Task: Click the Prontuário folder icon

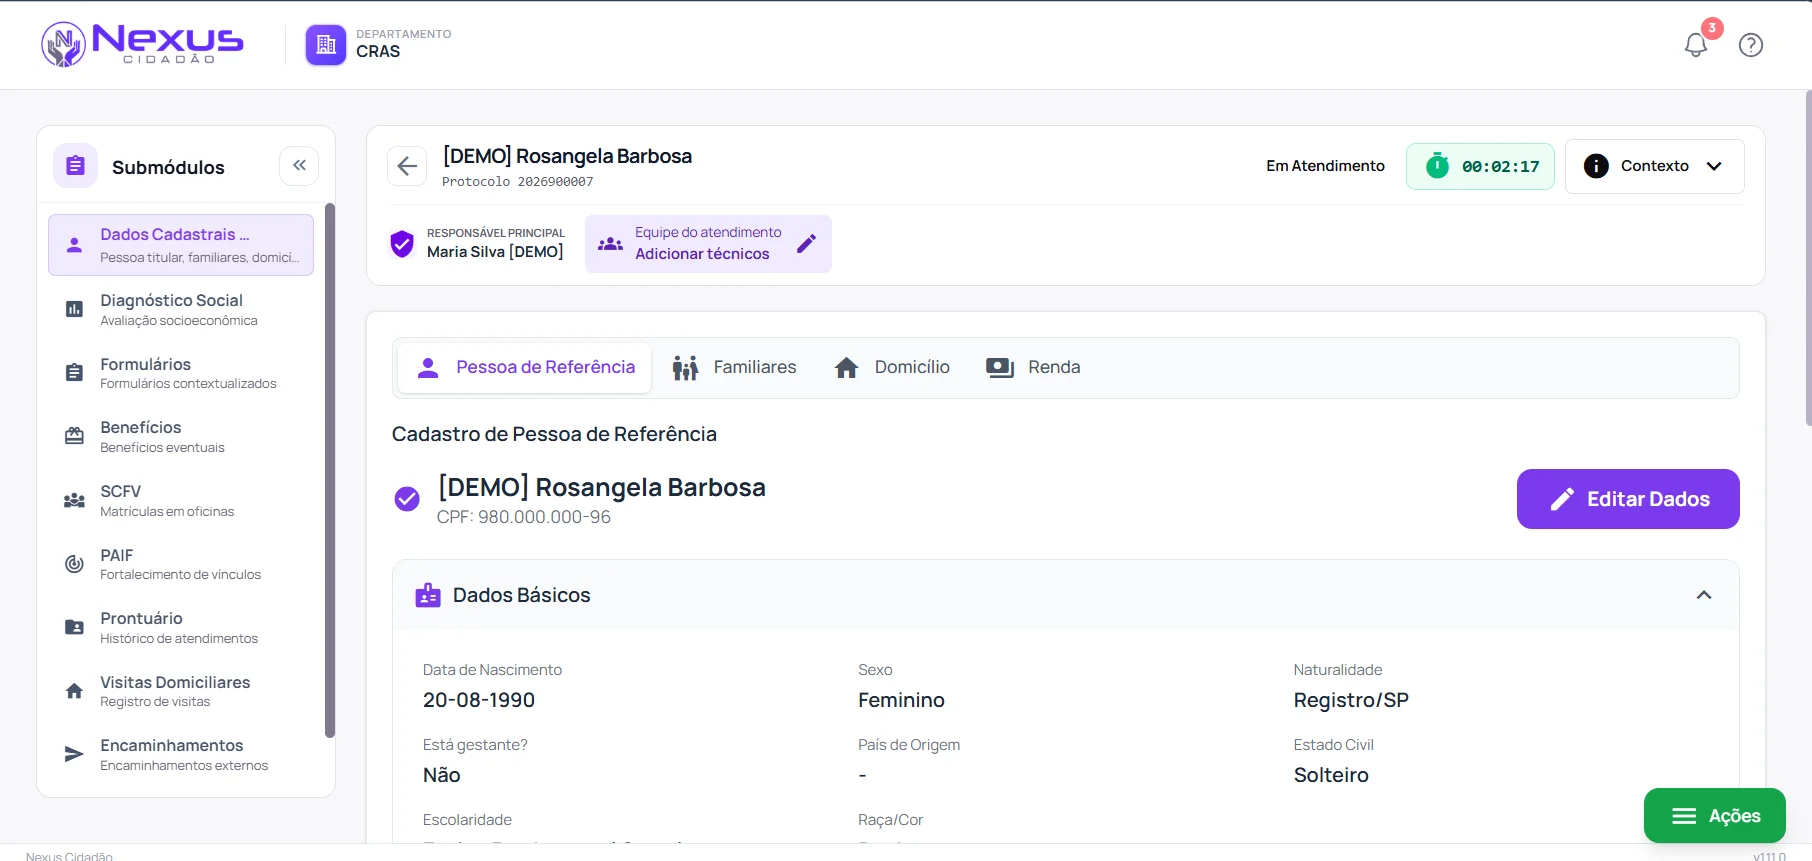Action: [x=74, y=627]
